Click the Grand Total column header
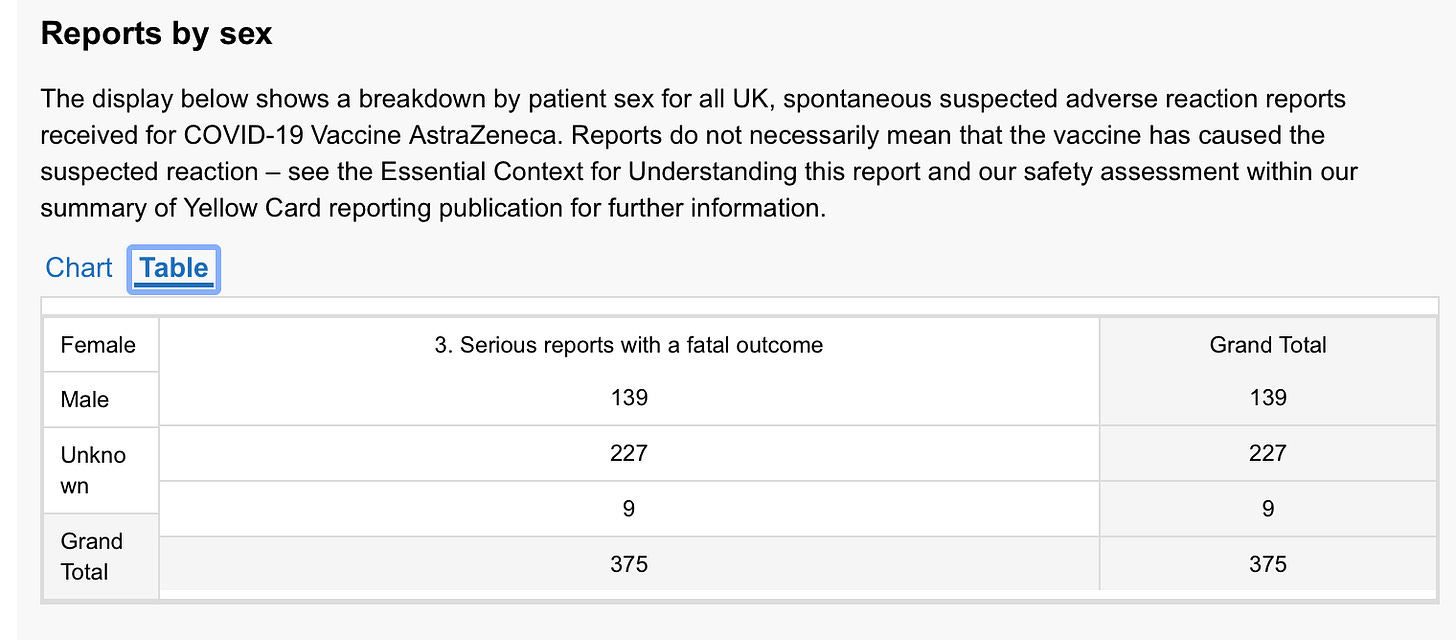 coord(1268,345)
